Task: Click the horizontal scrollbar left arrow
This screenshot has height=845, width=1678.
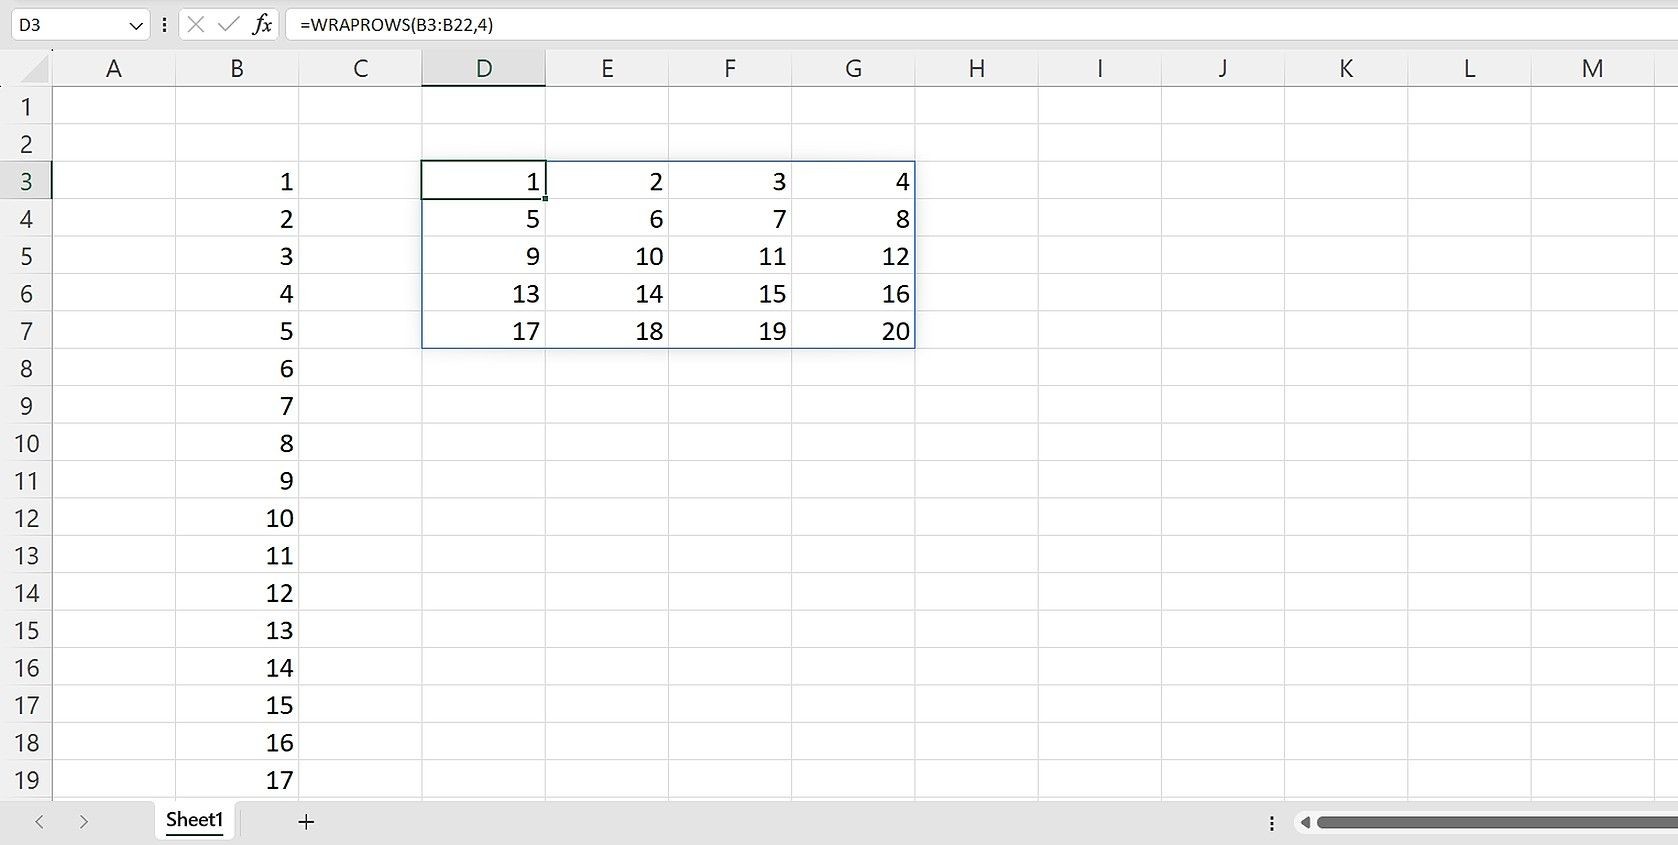Action: click(x=1304, y=823)
